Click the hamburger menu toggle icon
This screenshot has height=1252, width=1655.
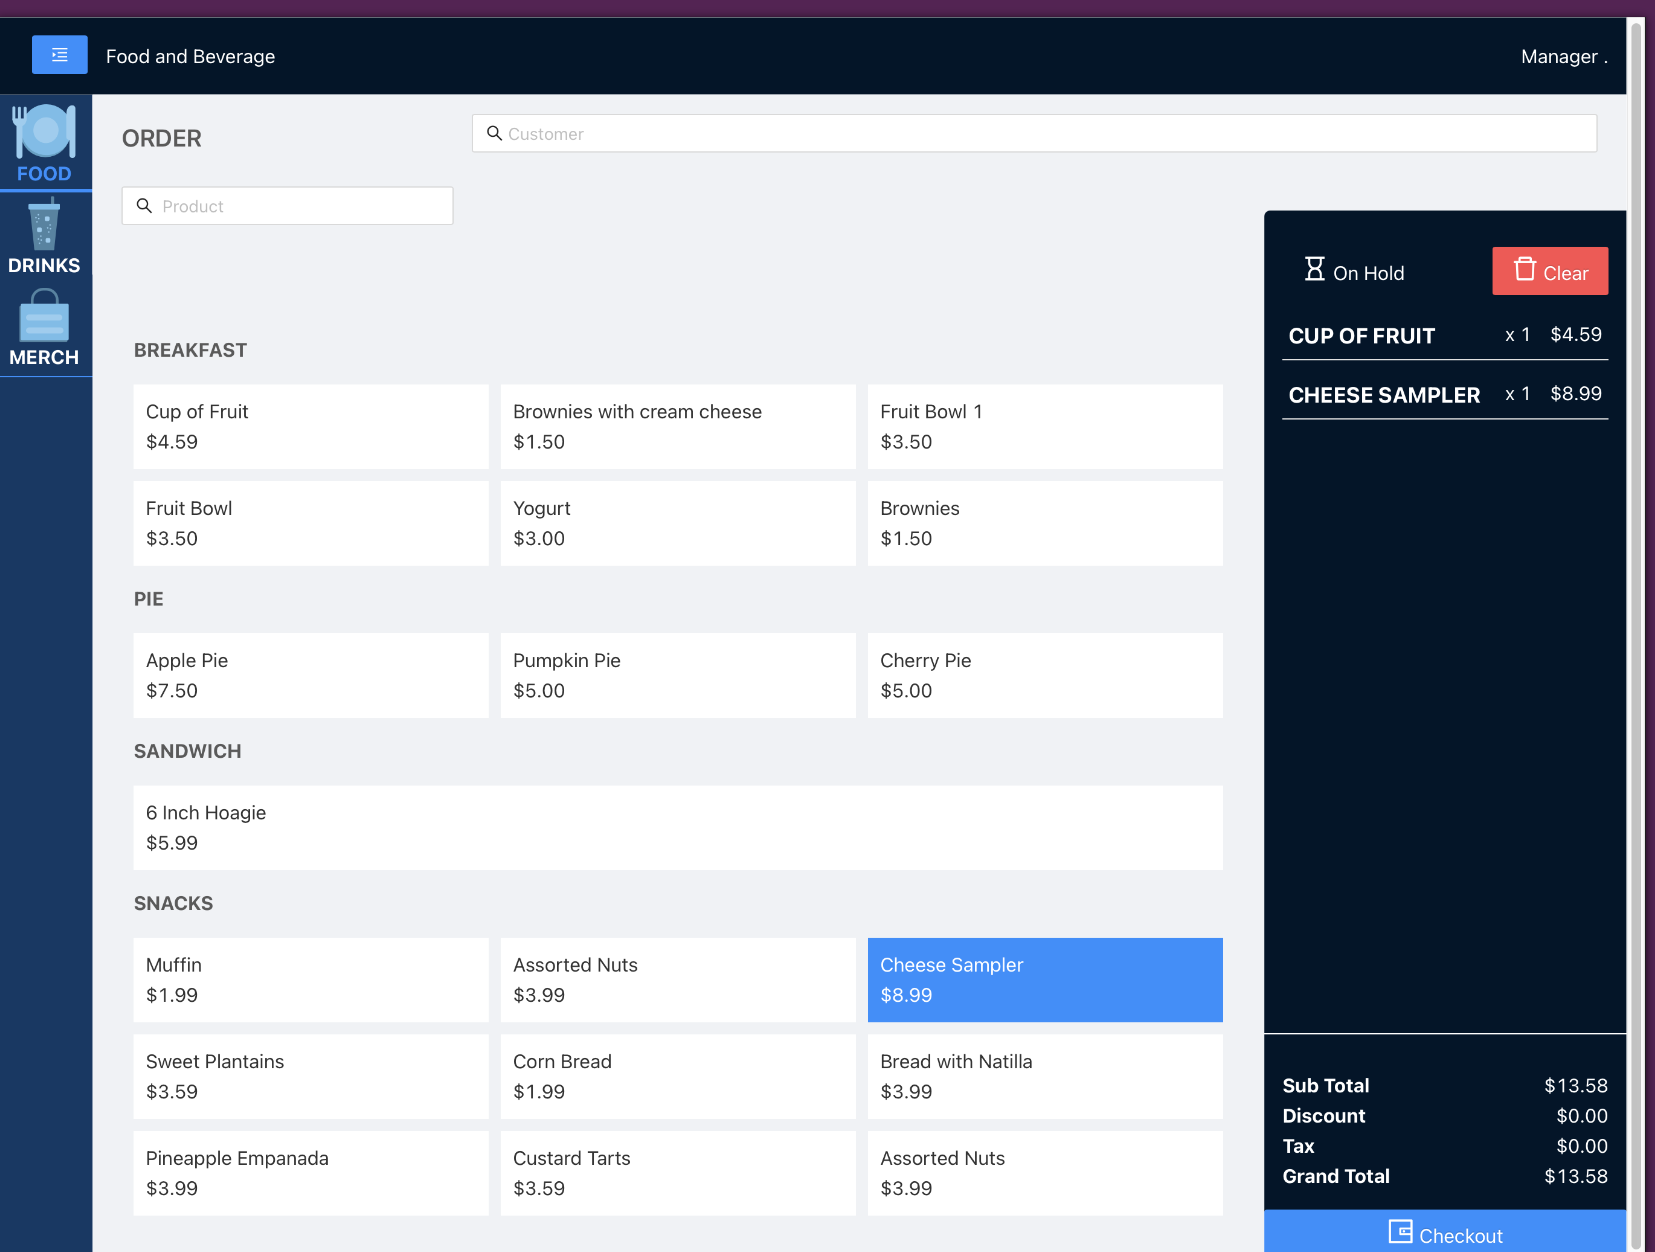[59, 55]
